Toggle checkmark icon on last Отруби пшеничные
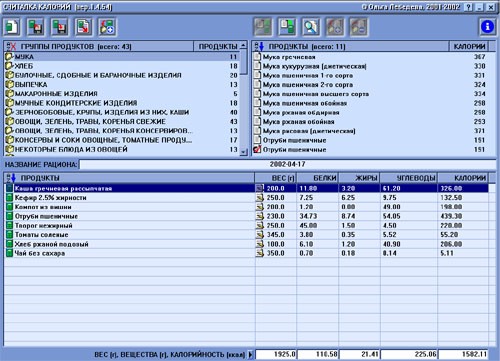The image size is (500, 361). click(257, 149)
